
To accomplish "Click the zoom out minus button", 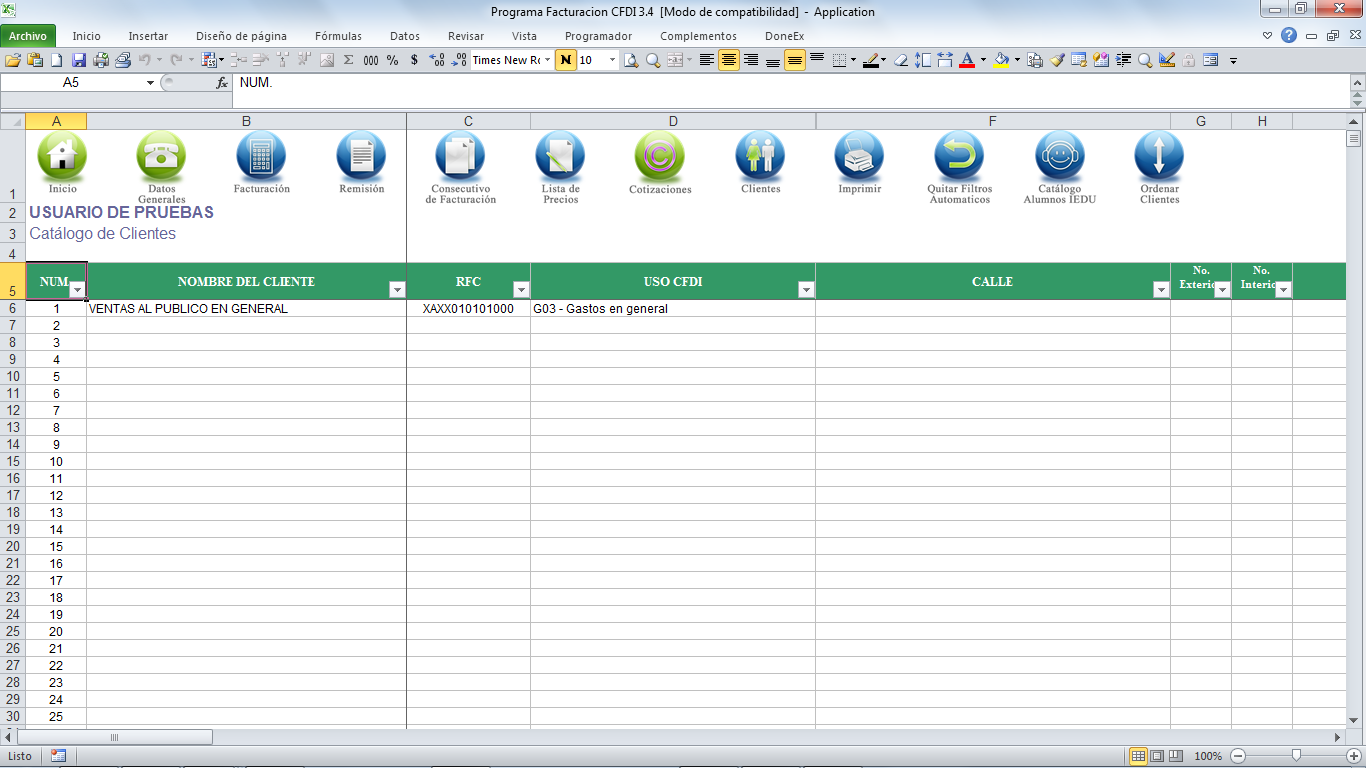I will 1238,756.
